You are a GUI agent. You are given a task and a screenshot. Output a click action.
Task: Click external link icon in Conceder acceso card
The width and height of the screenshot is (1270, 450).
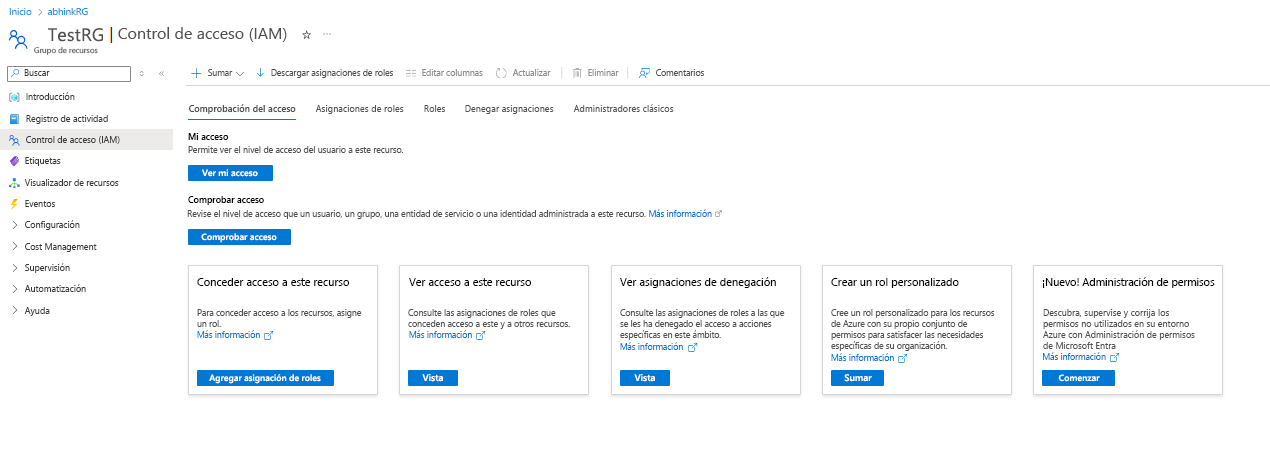(x=269, y=336)
